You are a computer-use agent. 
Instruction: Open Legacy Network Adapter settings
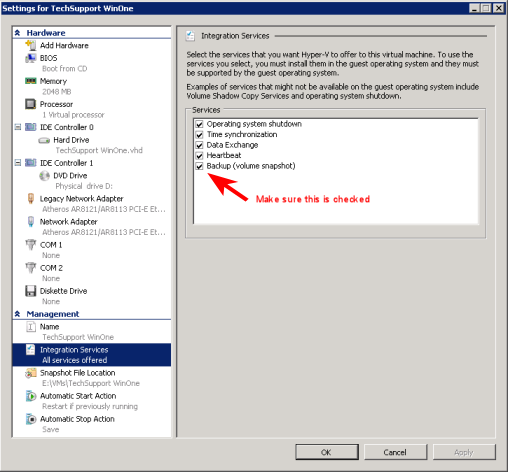[82, 199]
